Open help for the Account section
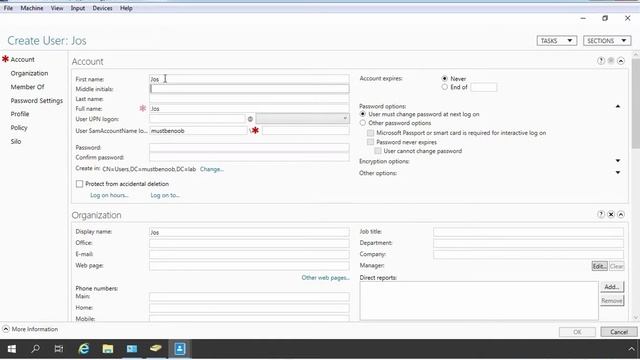 coord(601,61)
